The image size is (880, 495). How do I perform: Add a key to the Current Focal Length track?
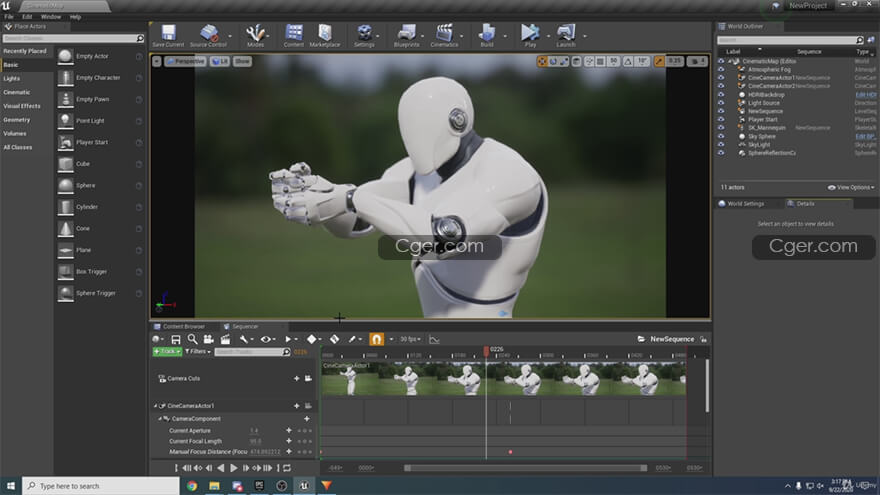(289, 441)
